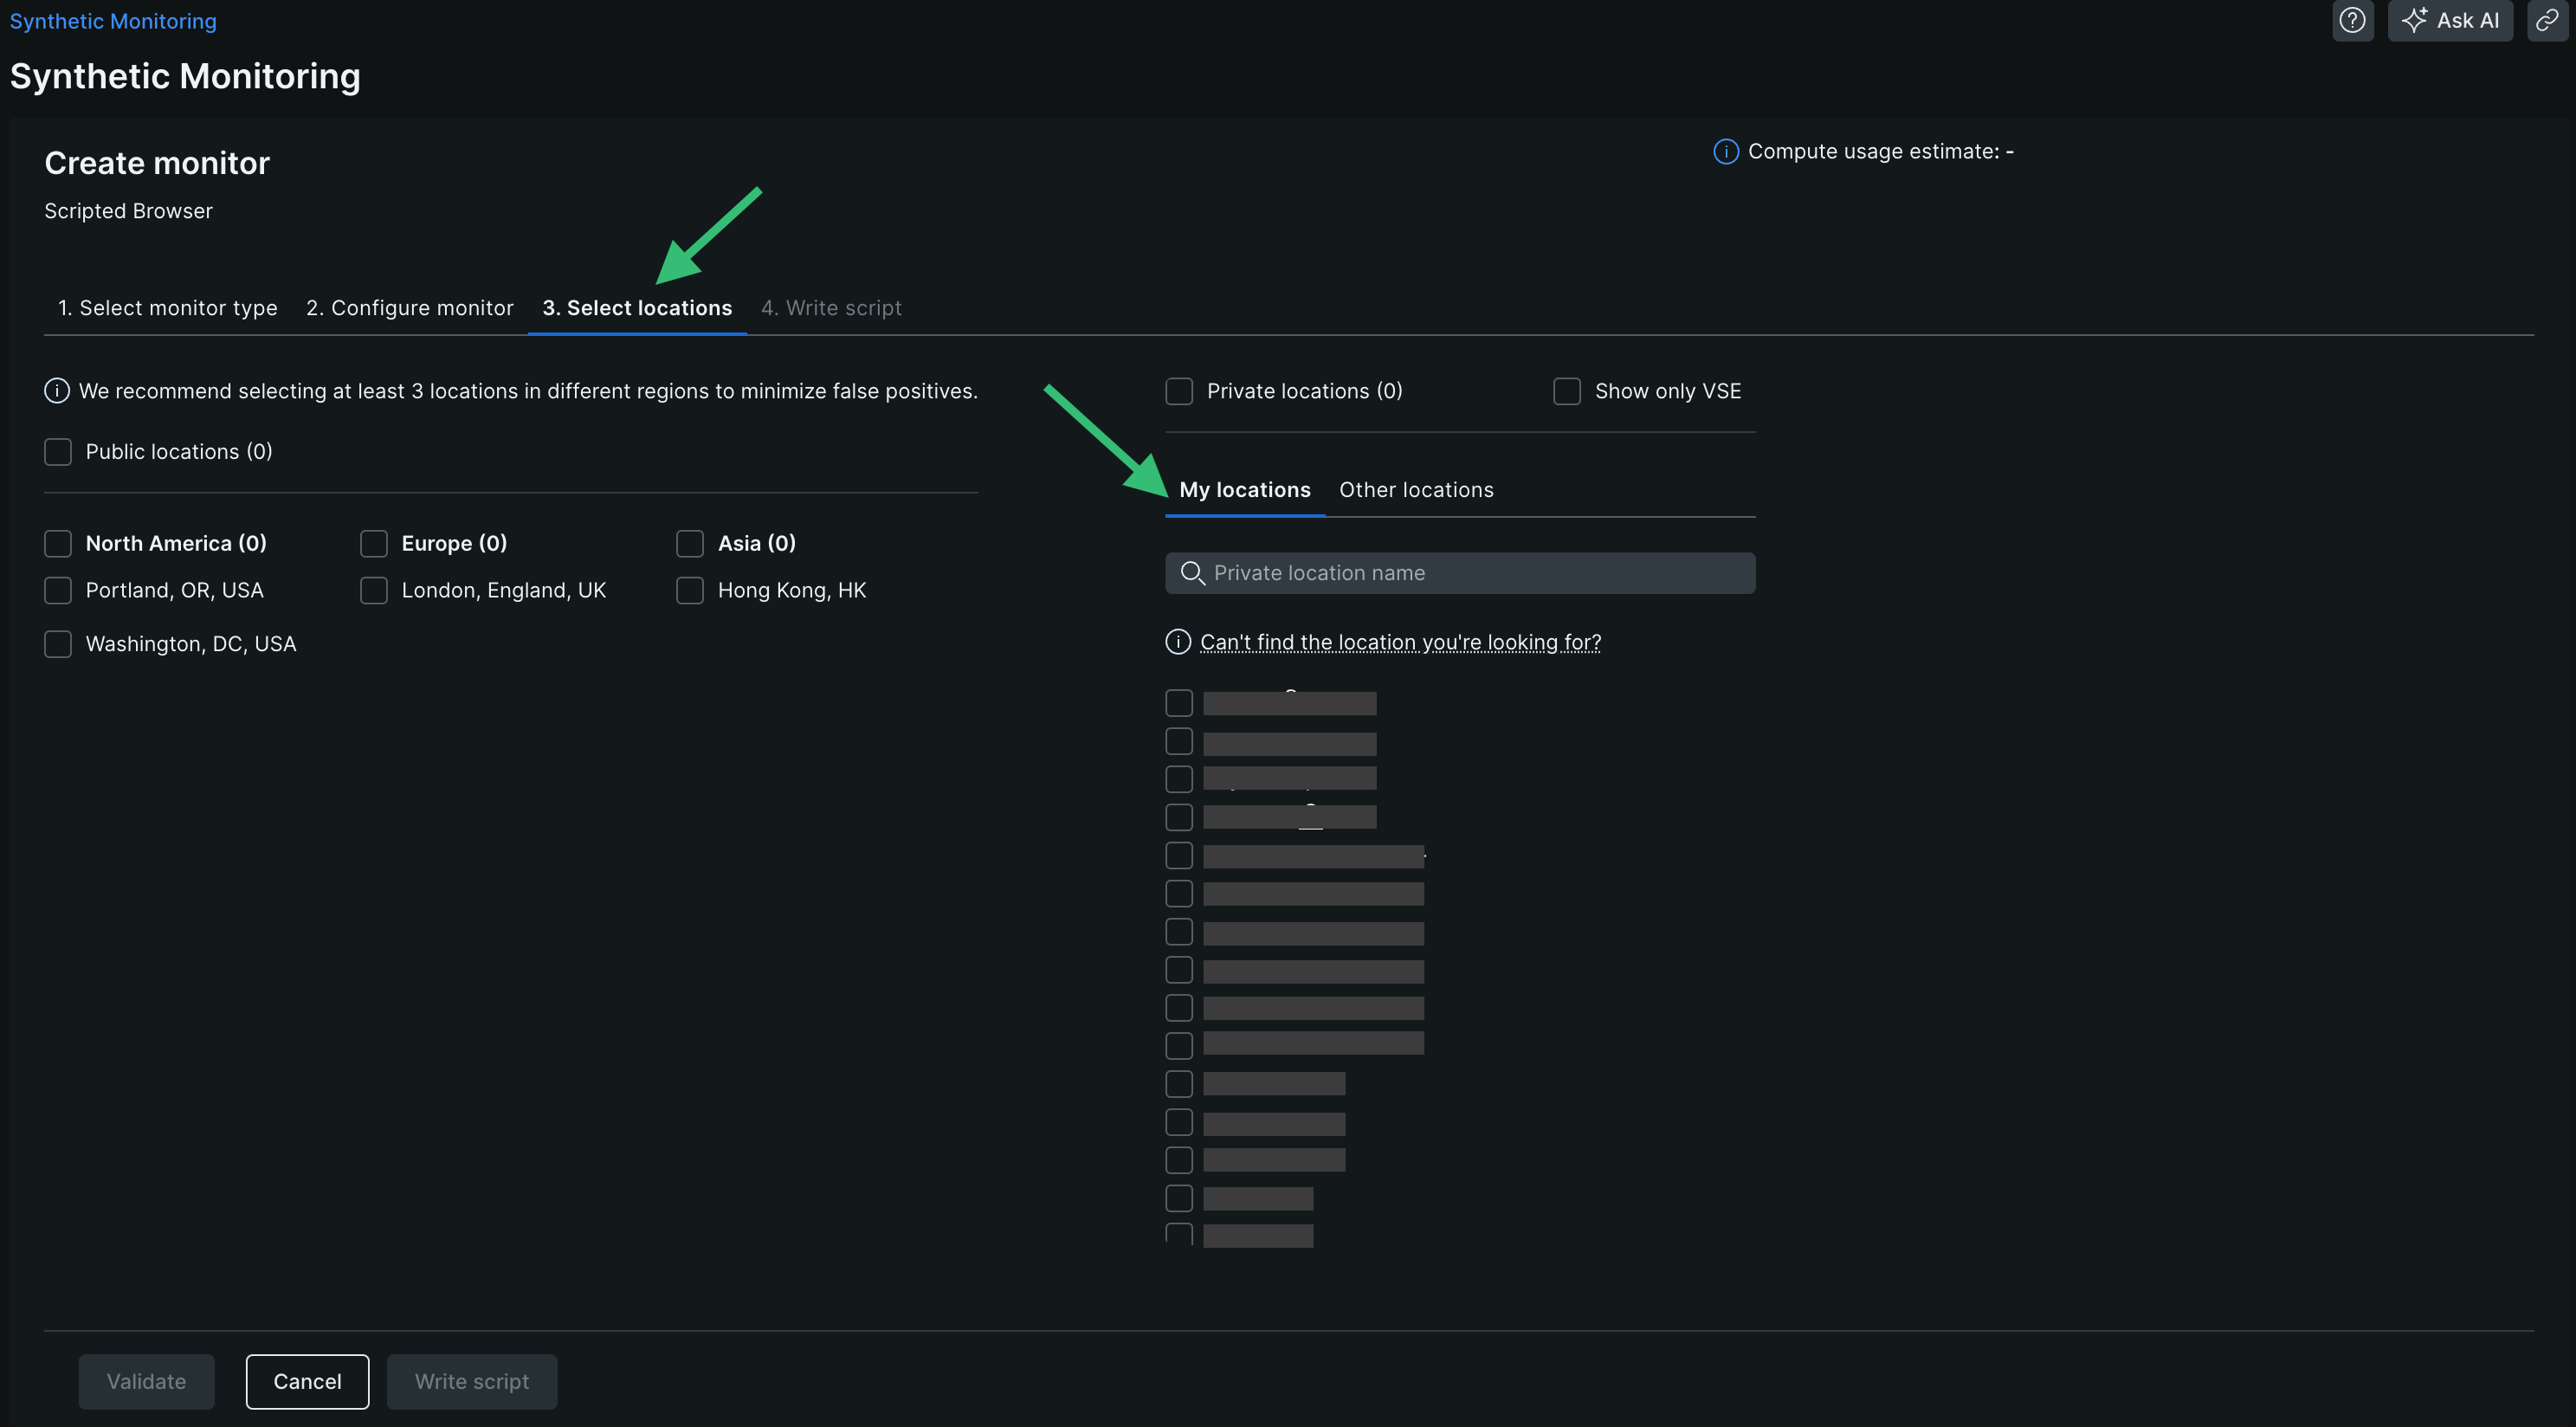The image size is (2576, 1427).
Task: Check the Portland, OR, USA location
Action: (x=58, y=591)
